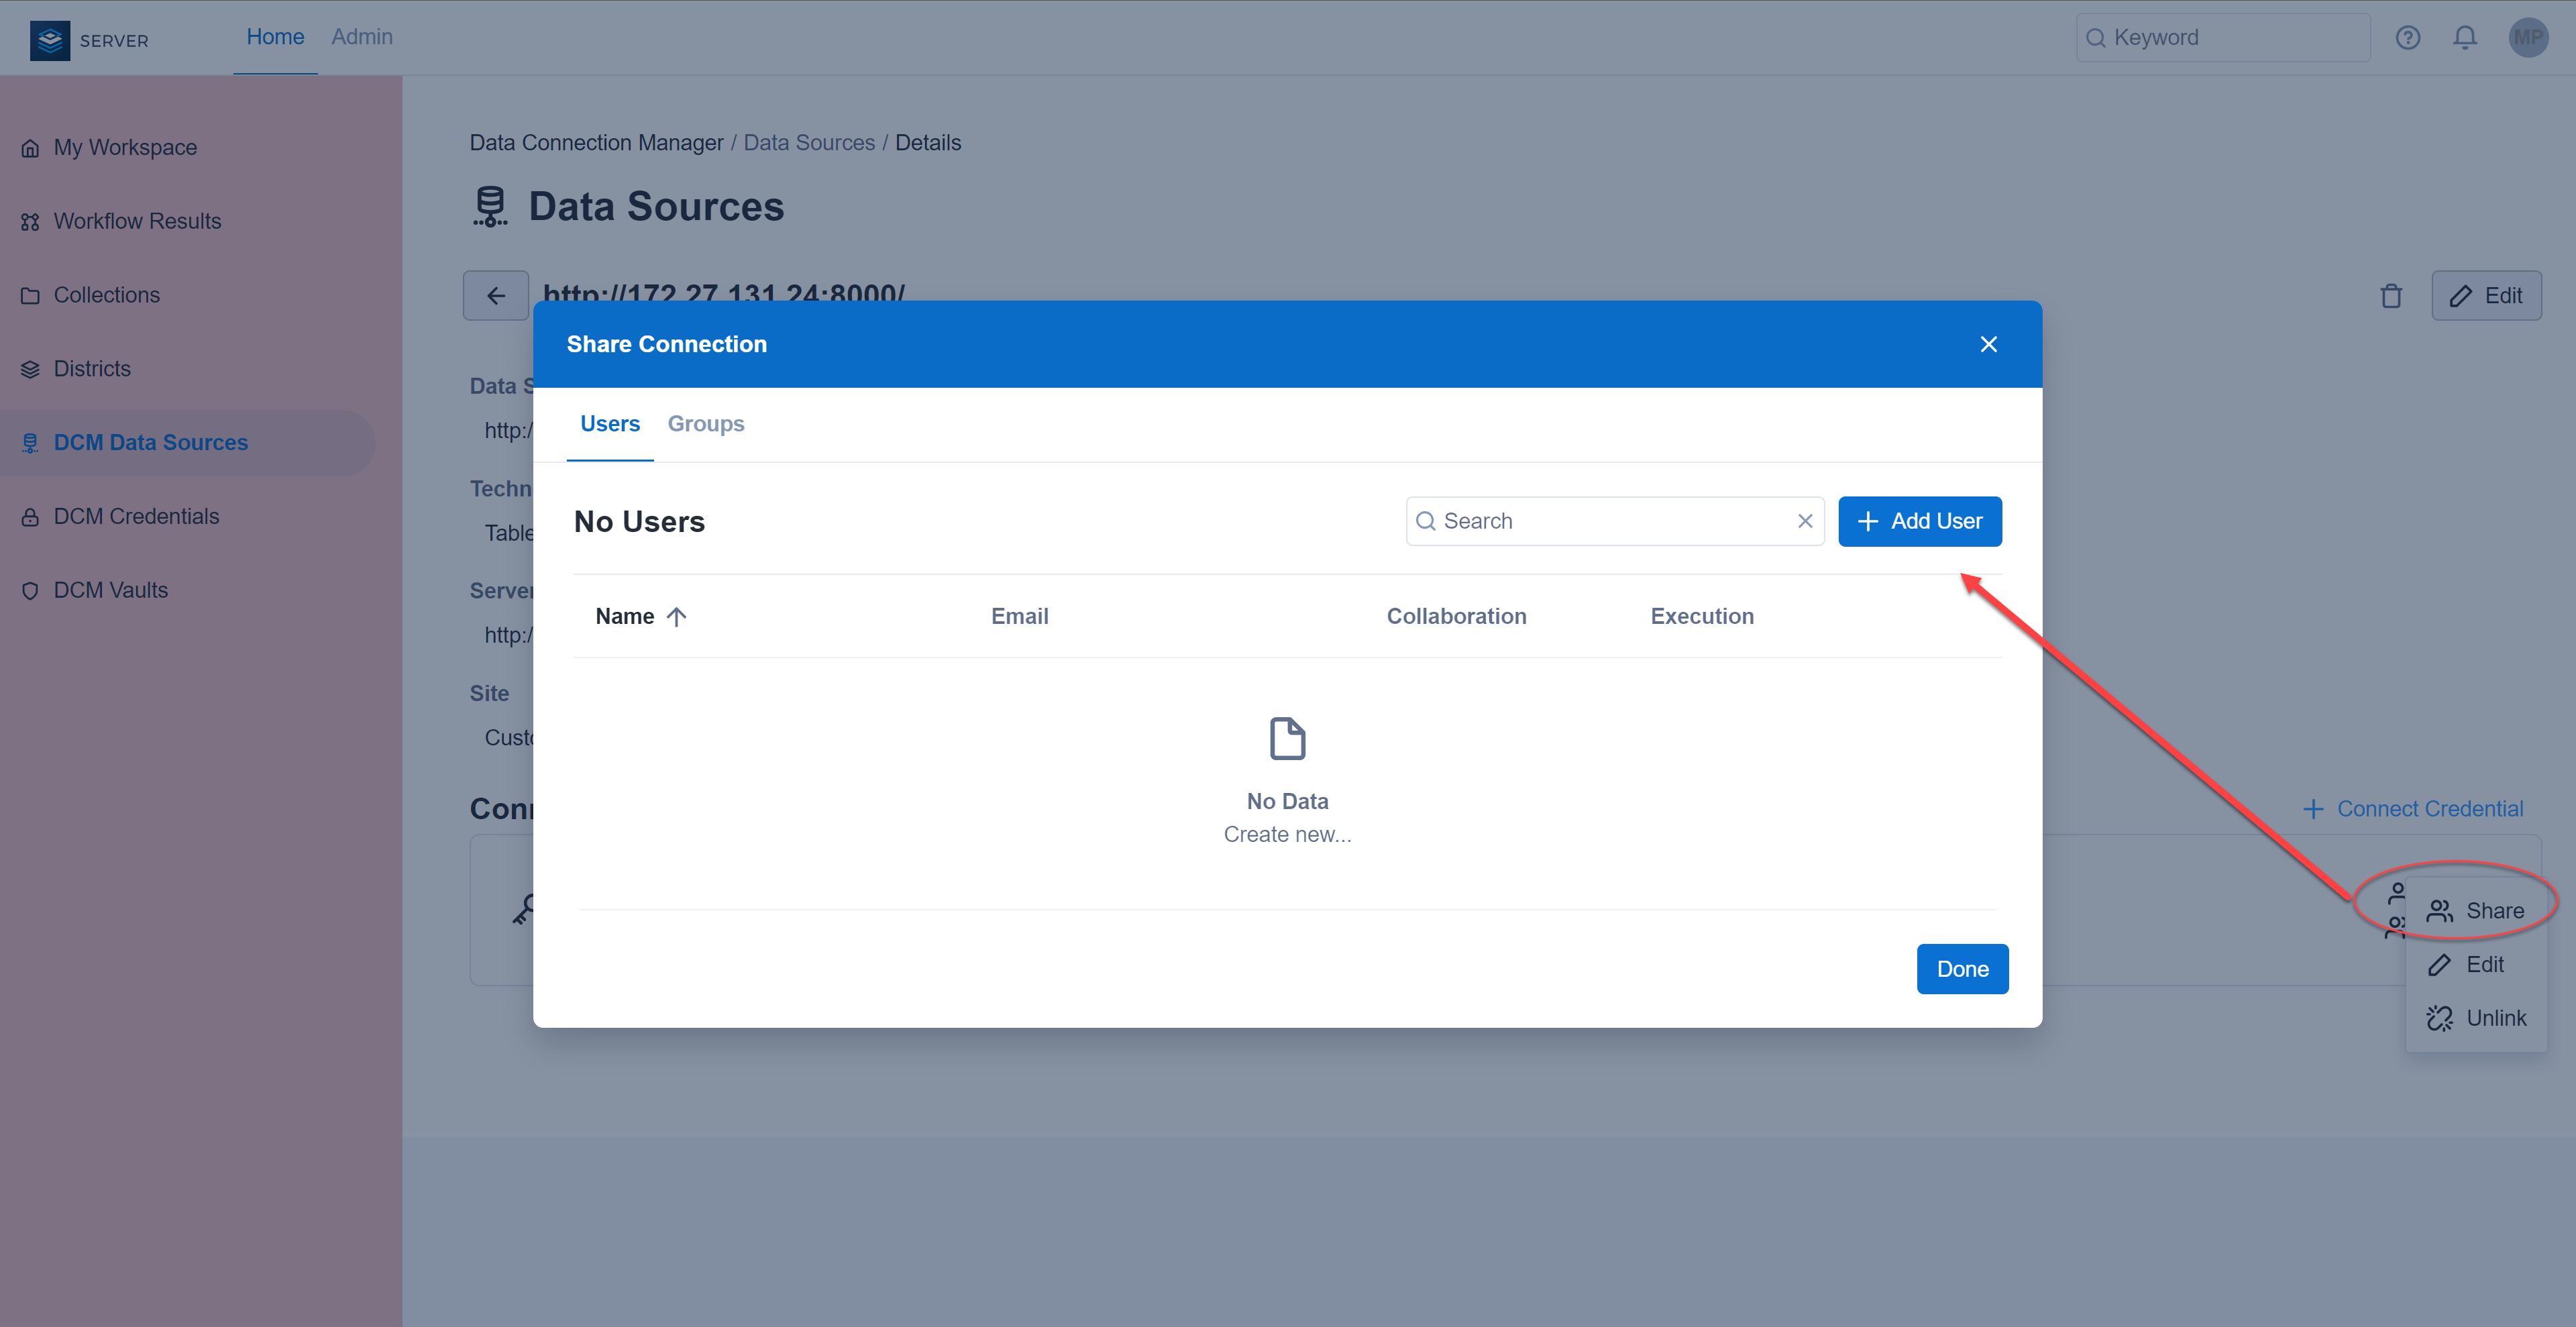Open the notifications bell icon
The height and width of the screenshot is (1327, 2576).
[2465, 38]
